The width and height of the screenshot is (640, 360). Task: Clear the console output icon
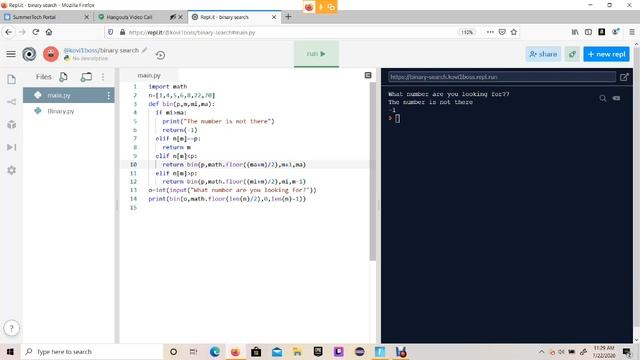click(x=616, y=98)
